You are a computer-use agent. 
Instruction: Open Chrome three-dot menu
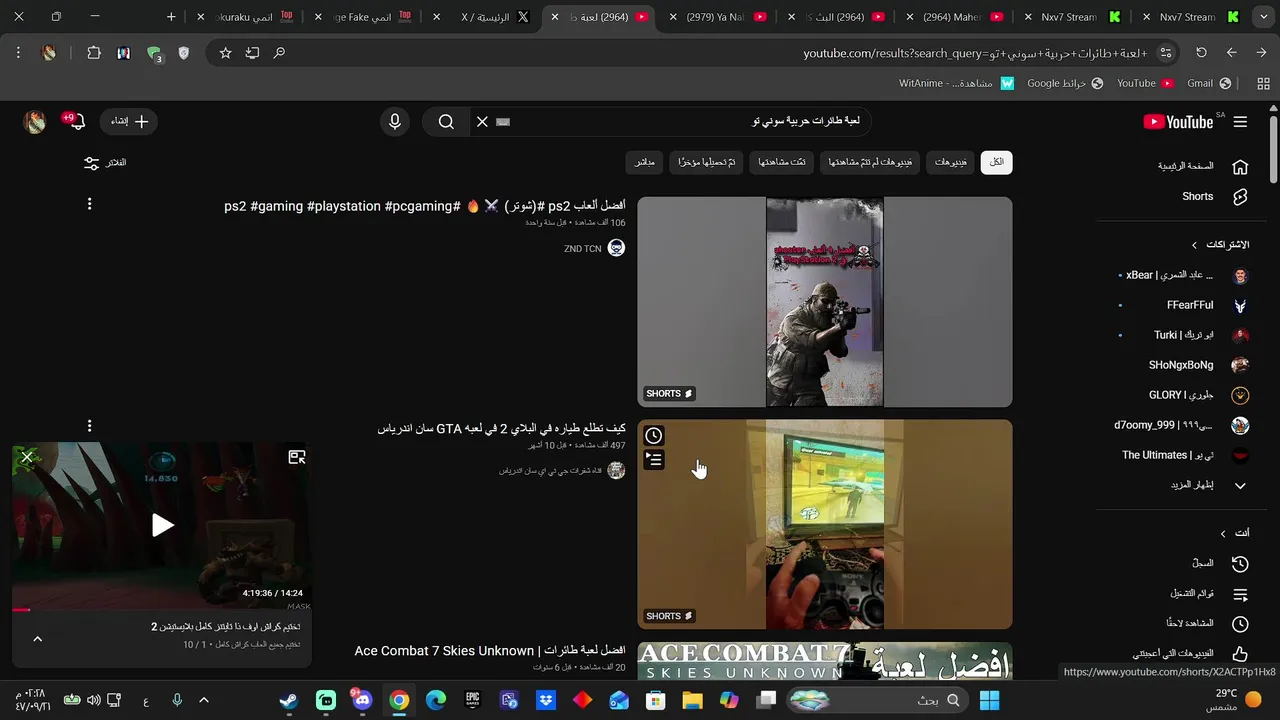[18, 53]
